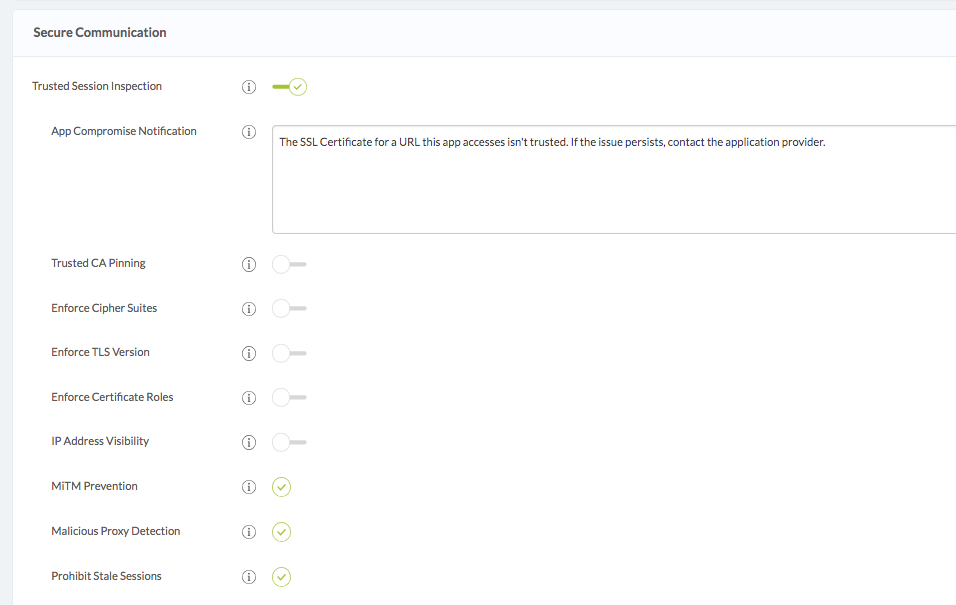Click the MiTM Prevention info icon
The width and height of the screenshot is (956, 605).
(x=248, y=487)
